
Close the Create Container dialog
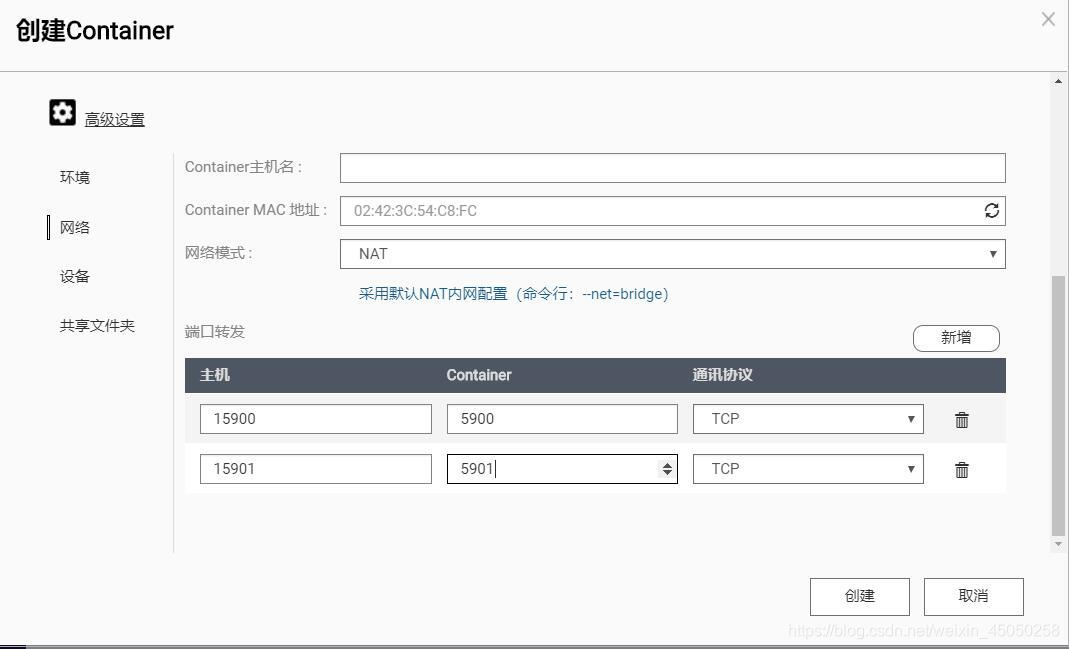(1048, 20)
